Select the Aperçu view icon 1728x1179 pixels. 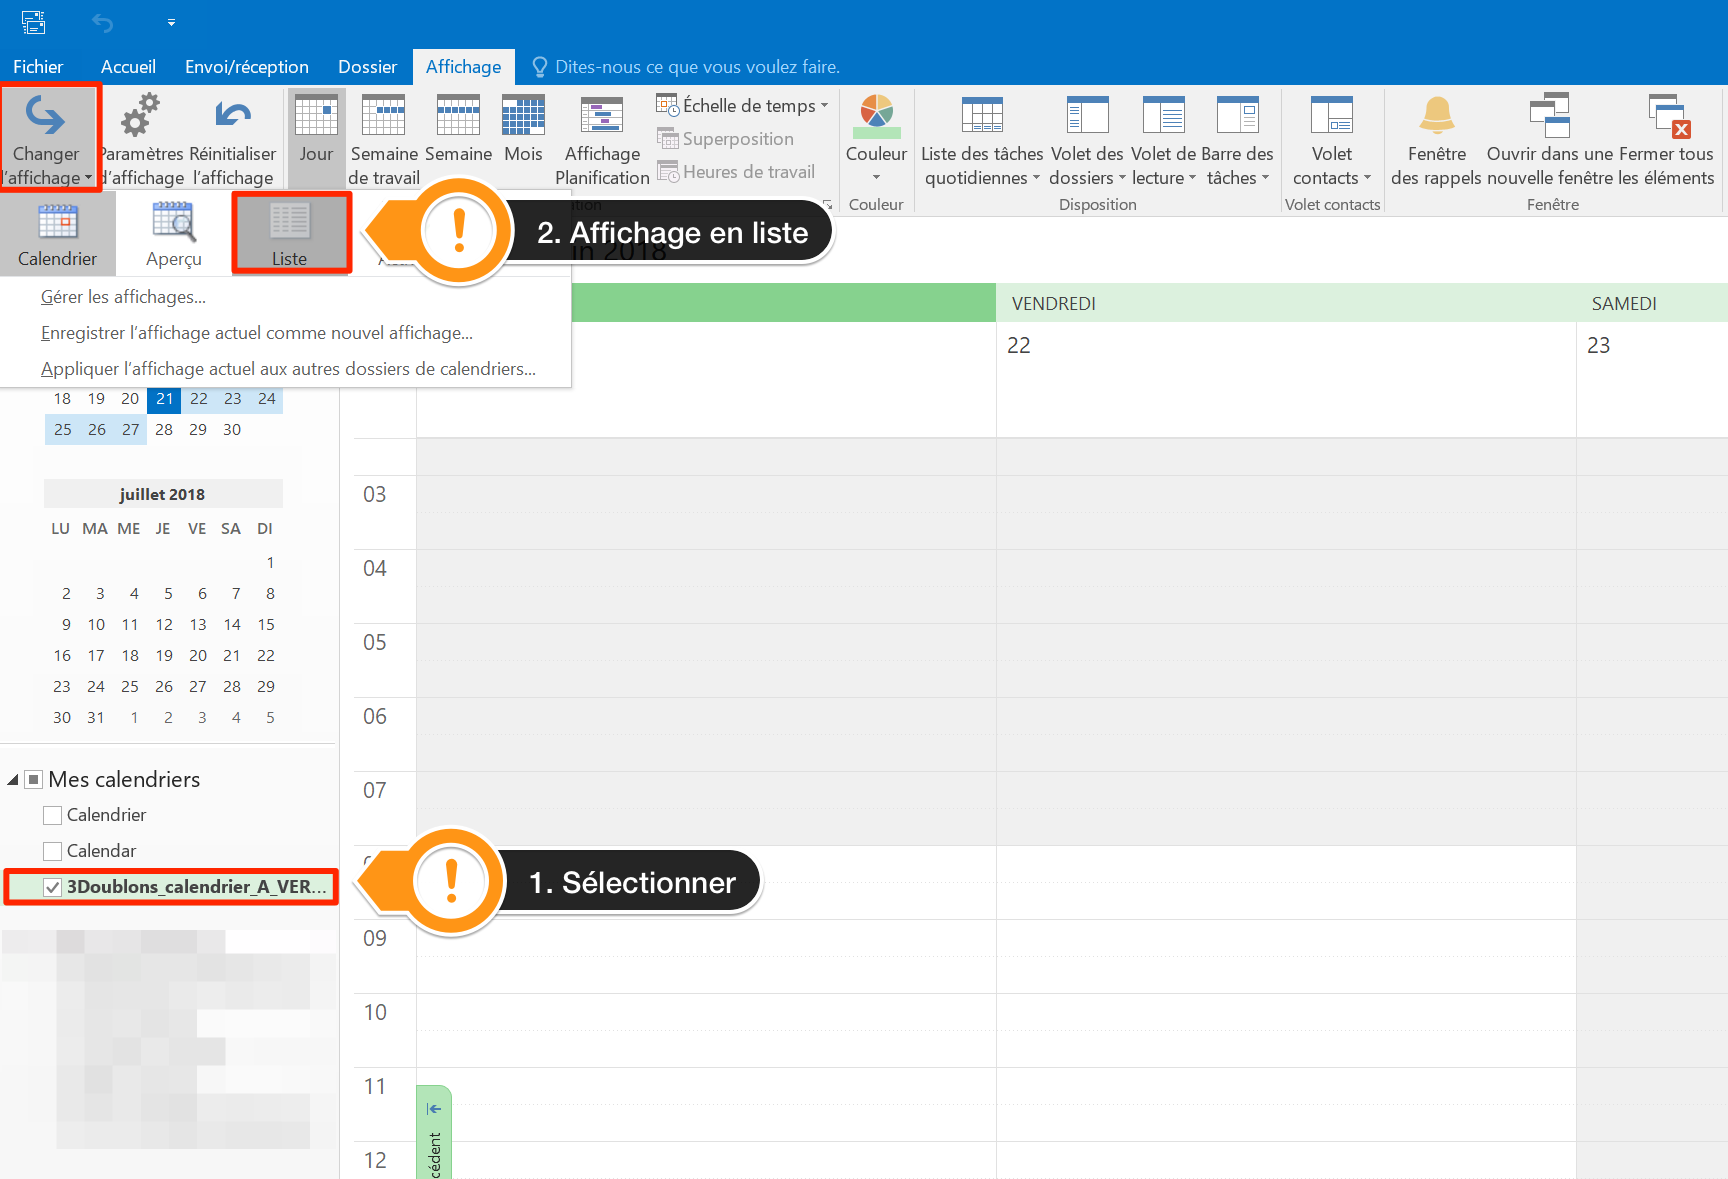point(174,223)
